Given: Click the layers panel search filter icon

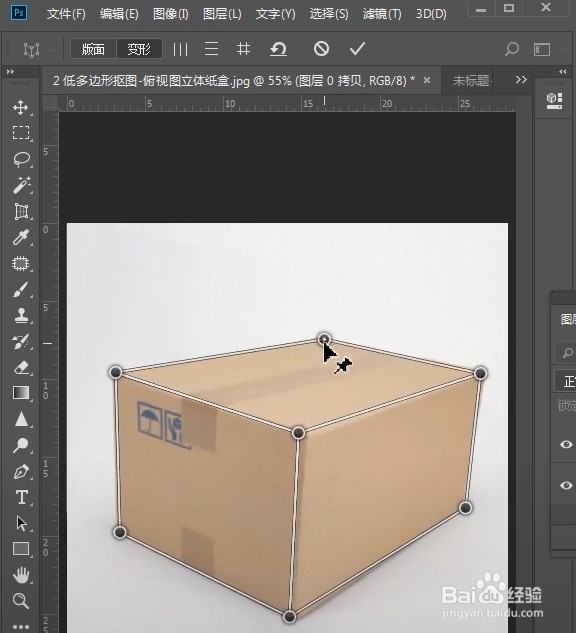Looking at the screenshot, I should (x=567, y=353).
